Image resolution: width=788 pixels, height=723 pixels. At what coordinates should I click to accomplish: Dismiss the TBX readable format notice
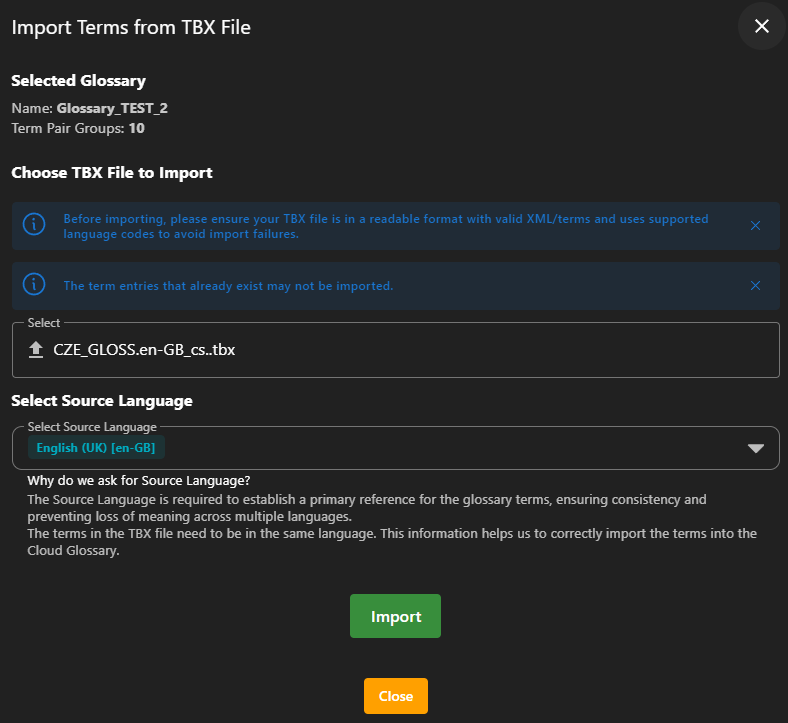(755, 226)
